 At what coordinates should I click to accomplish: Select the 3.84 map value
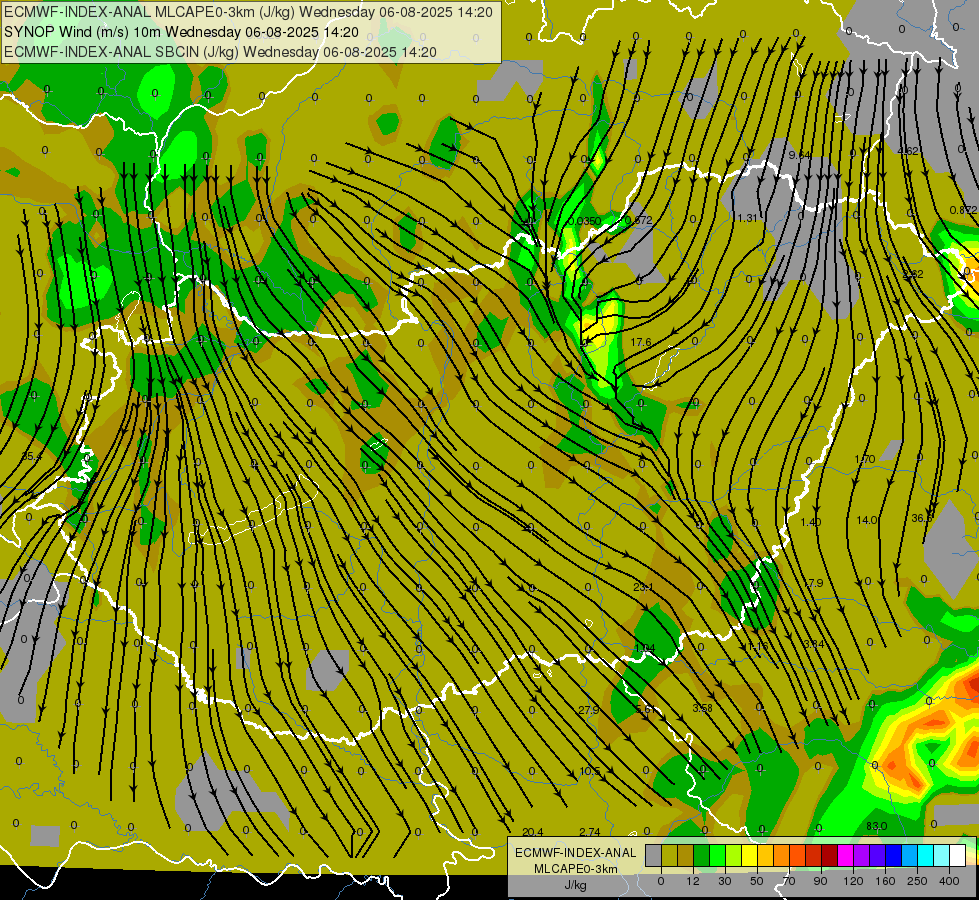pyautogui.click(x=814, y=644)
